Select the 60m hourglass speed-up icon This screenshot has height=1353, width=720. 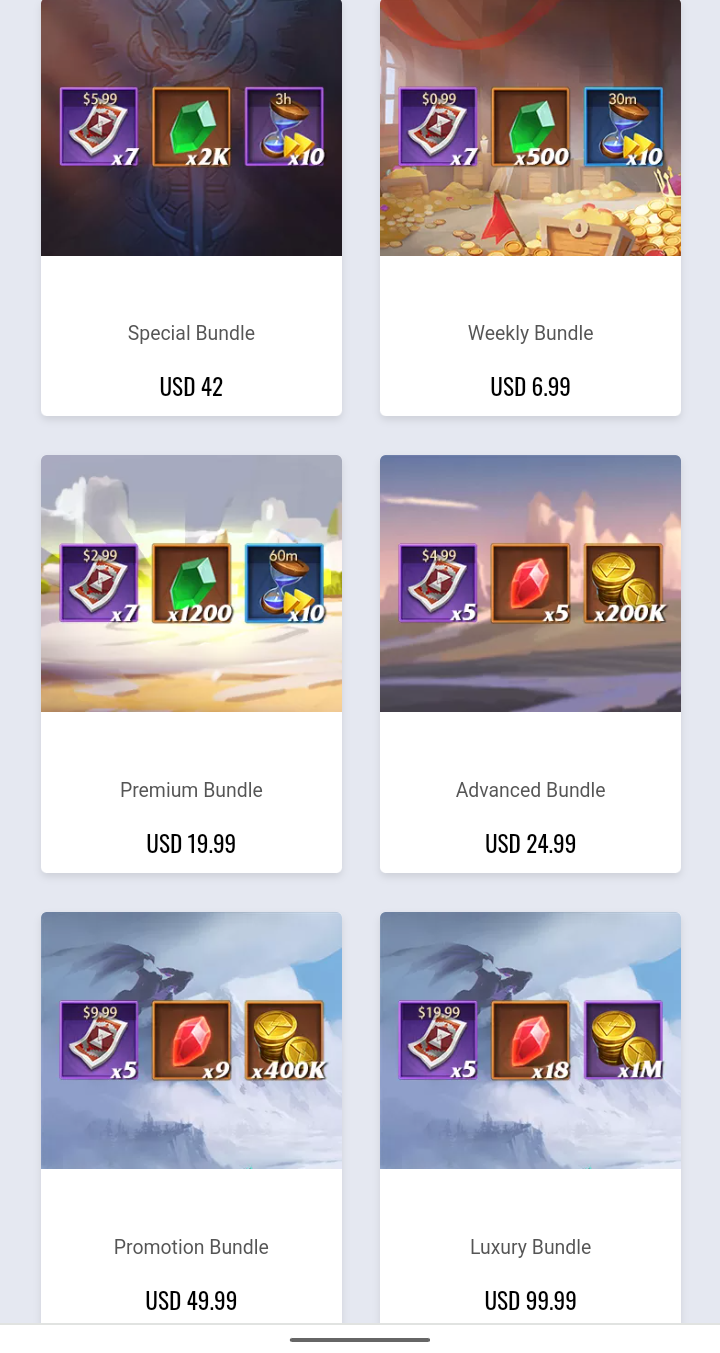[284, 583]
